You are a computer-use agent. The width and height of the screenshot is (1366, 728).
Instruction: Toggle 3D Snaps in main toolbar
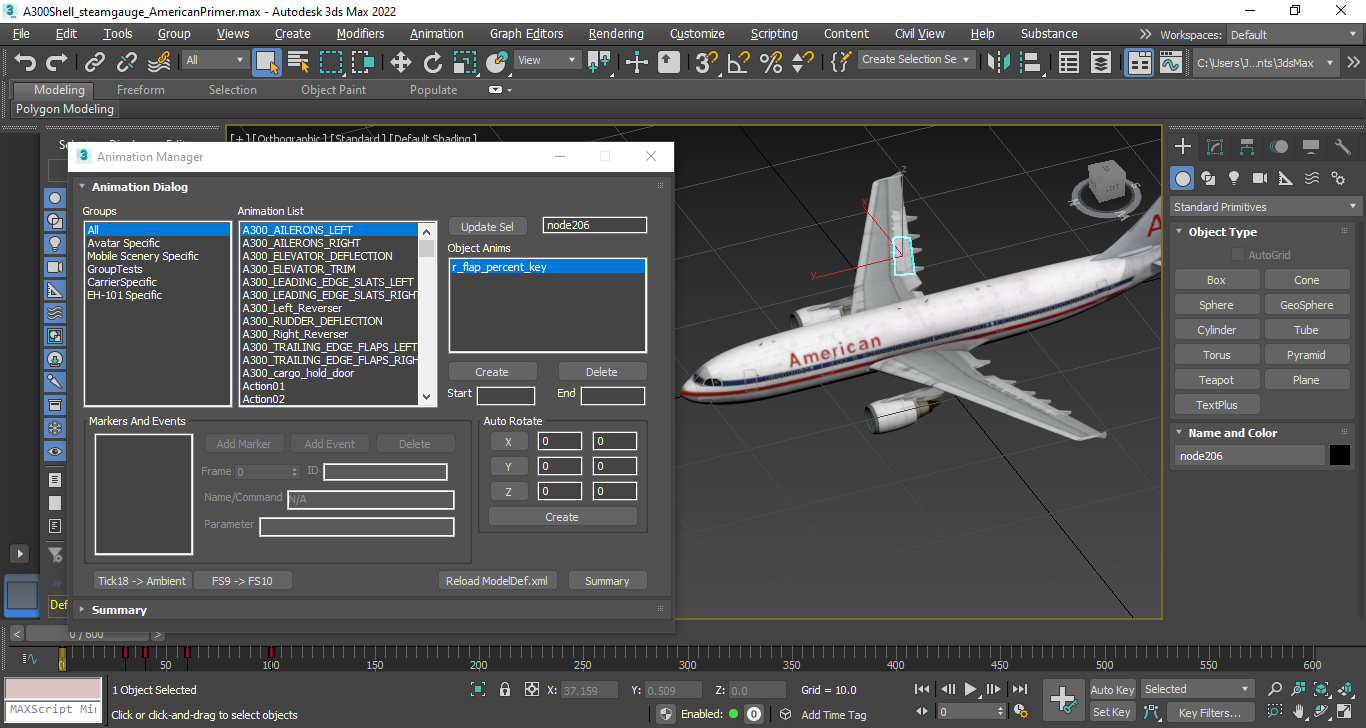(707, 62)
